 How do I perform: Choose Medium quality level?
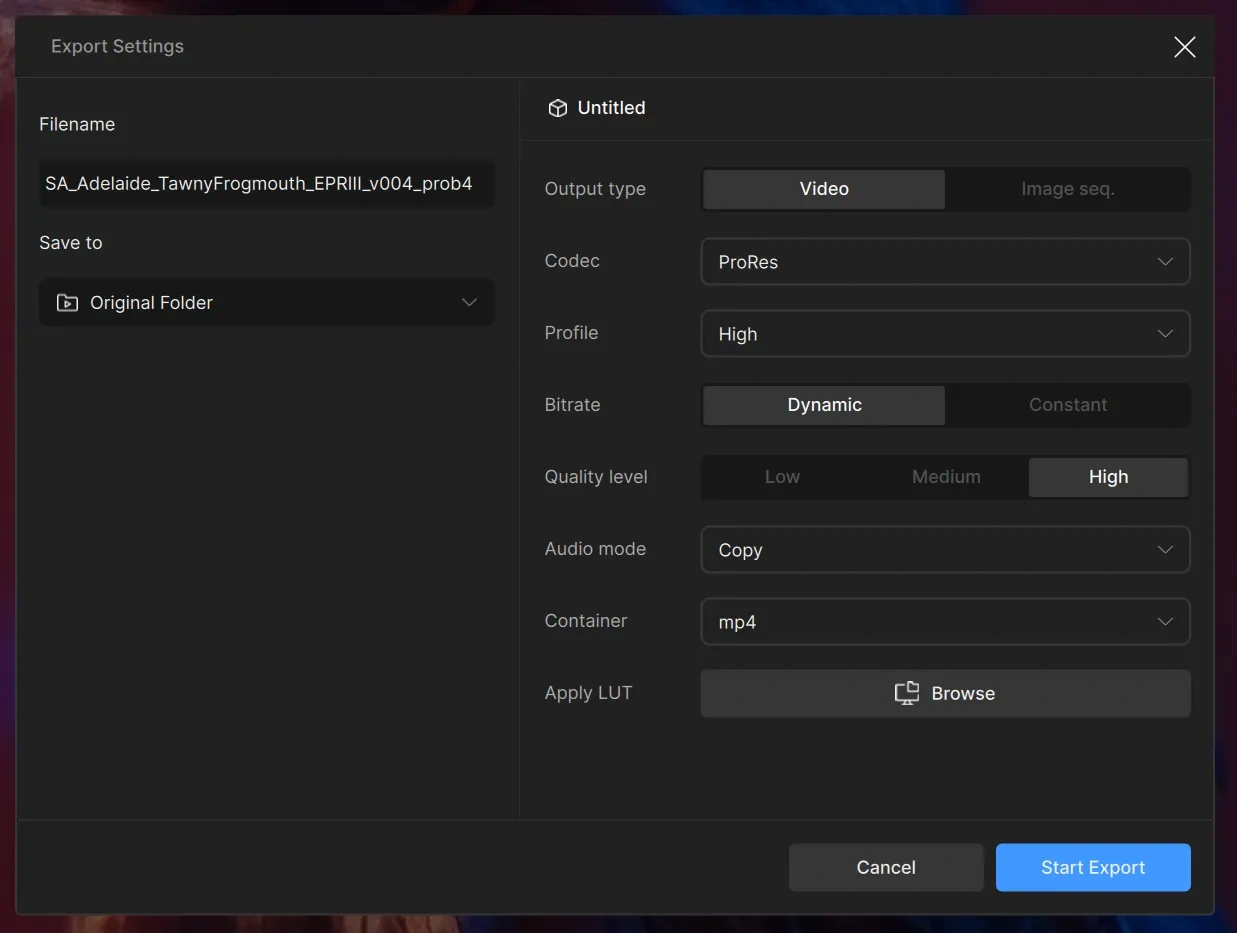pos(946,477)
